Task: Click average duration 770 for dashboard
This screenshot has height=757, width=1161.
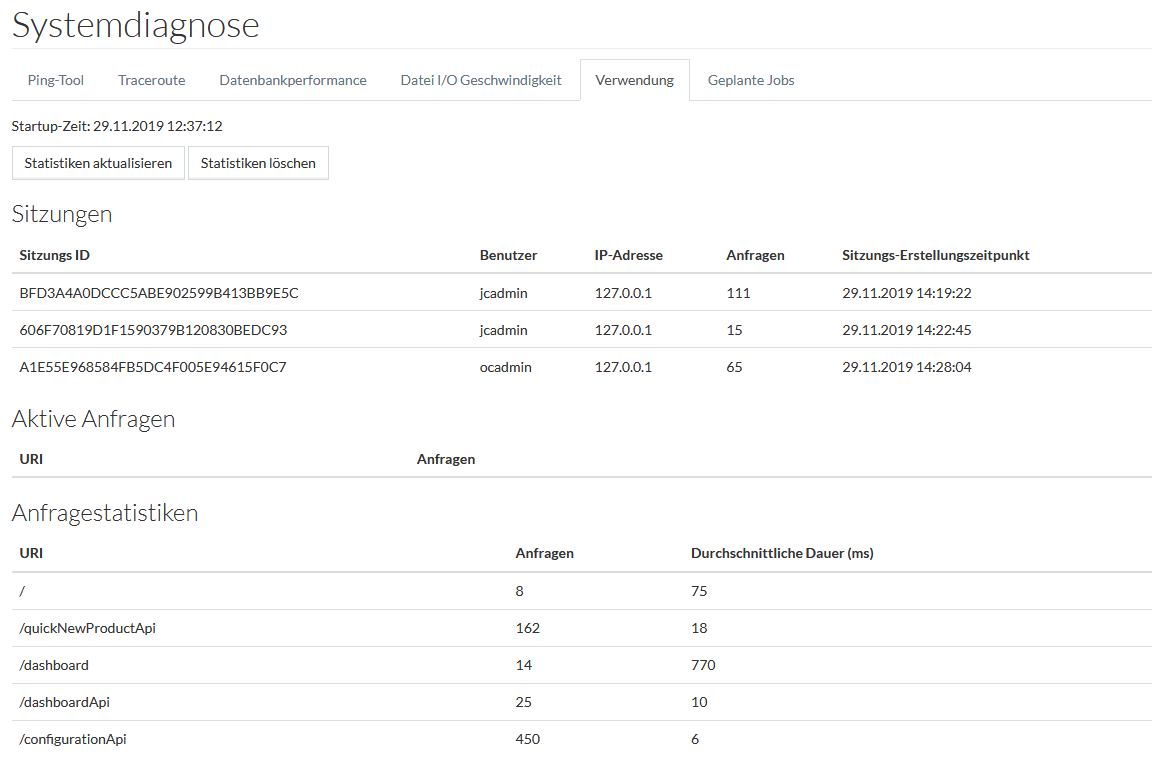Action: (703, 664)
